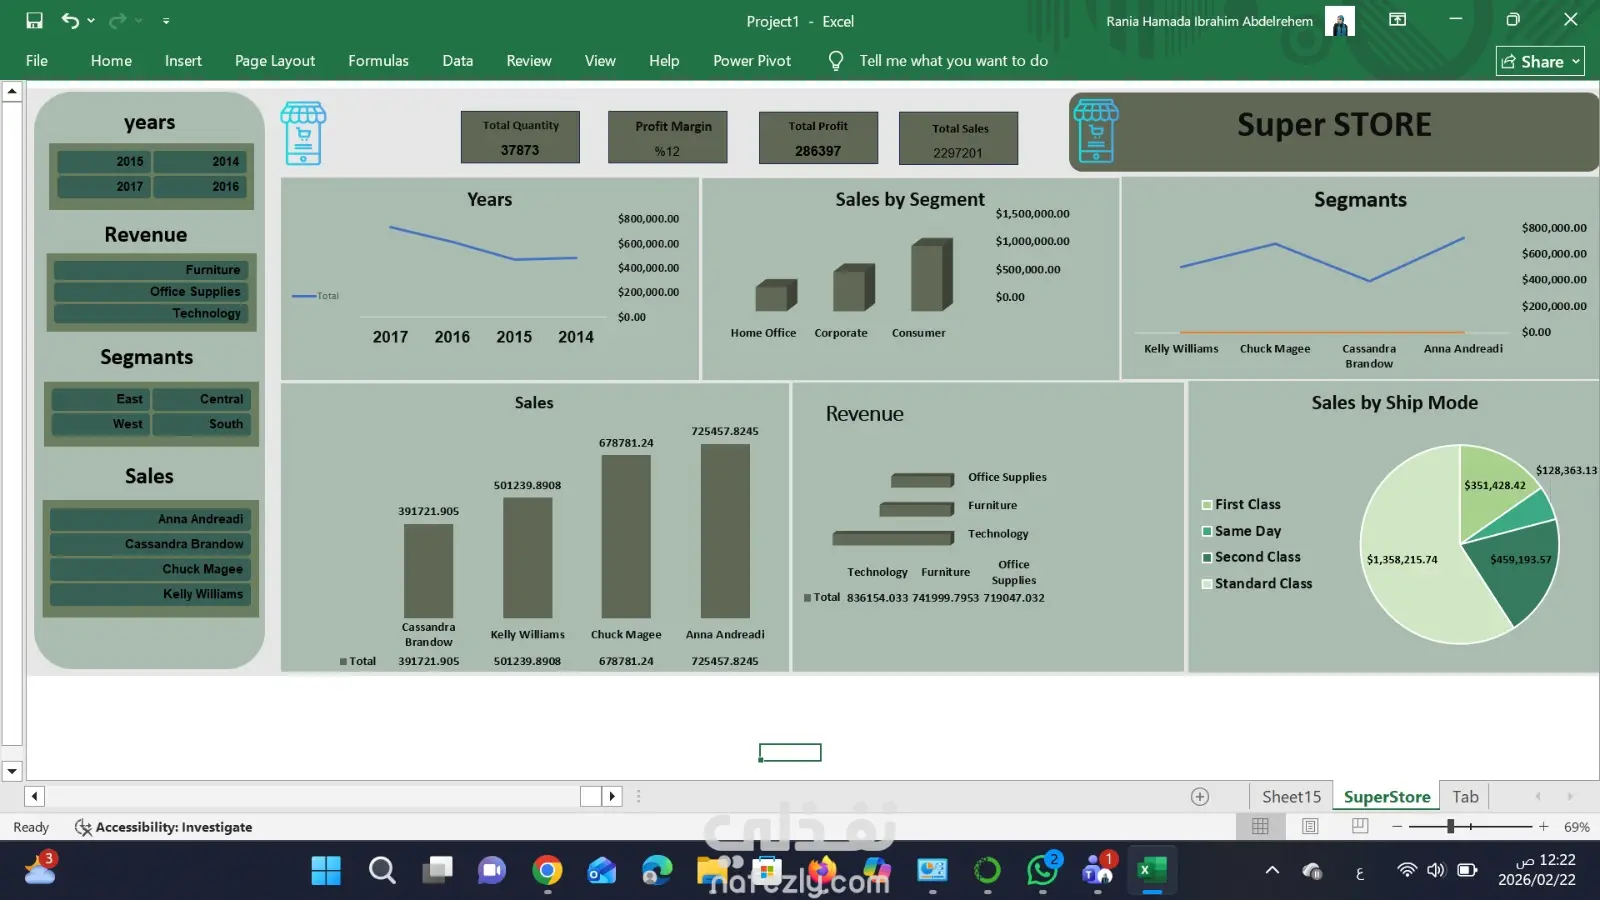Toggle the 2017 year slicer button
Viewport: 1600px width, 900px height.
click(104, 186)
